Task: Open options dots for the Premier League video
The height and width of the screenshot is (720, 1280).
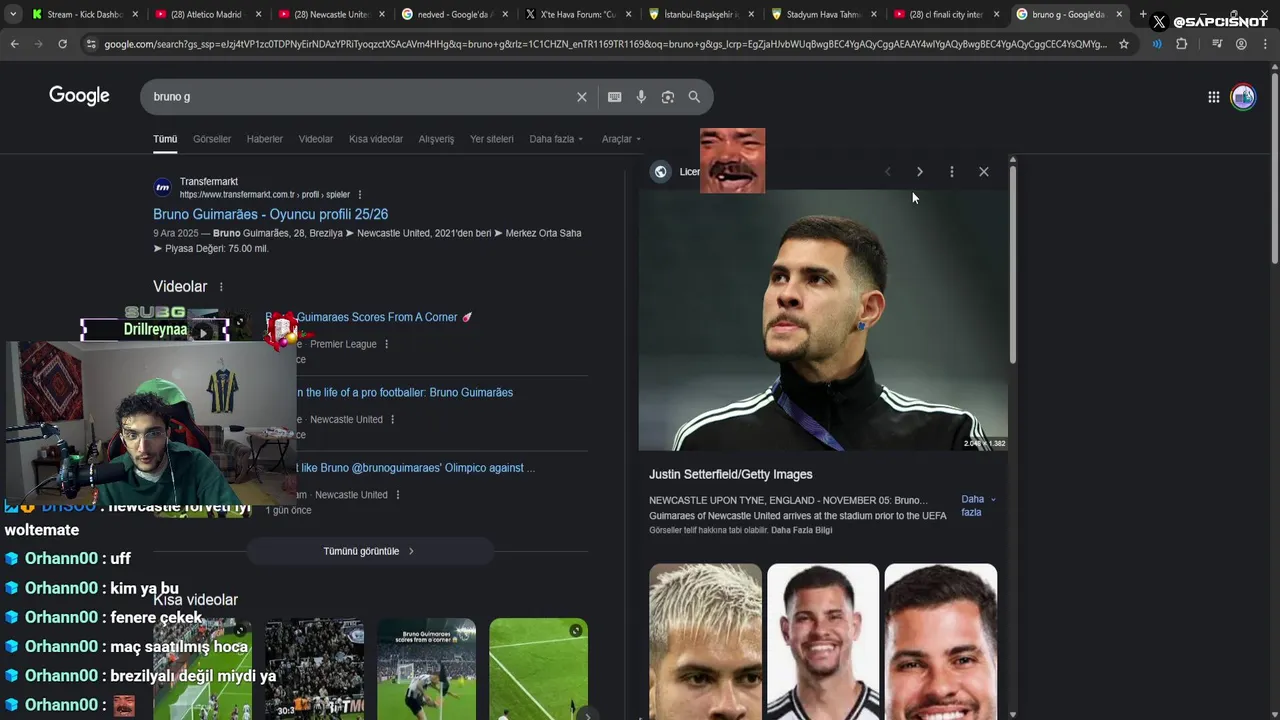Action: [x=387, y=344]
